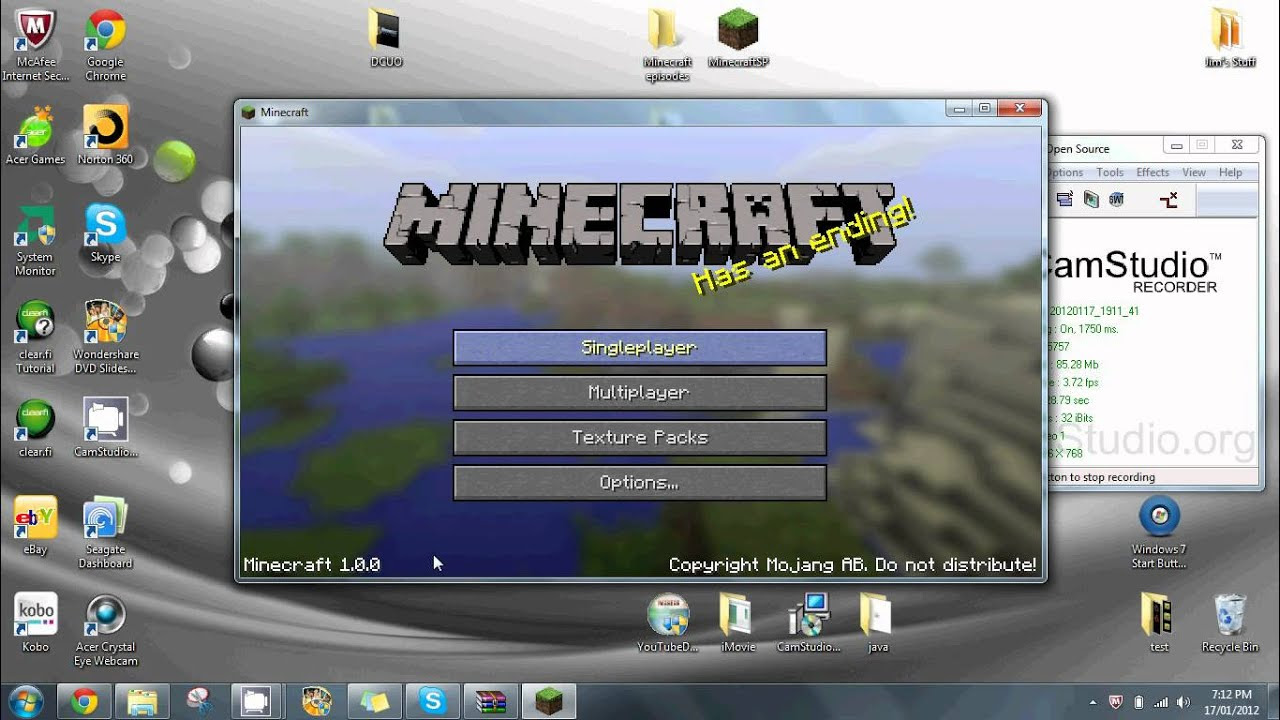Click the Minecraft 1.0.0 version text
This screenshot has width=1280, height=720.
(312, 565)
